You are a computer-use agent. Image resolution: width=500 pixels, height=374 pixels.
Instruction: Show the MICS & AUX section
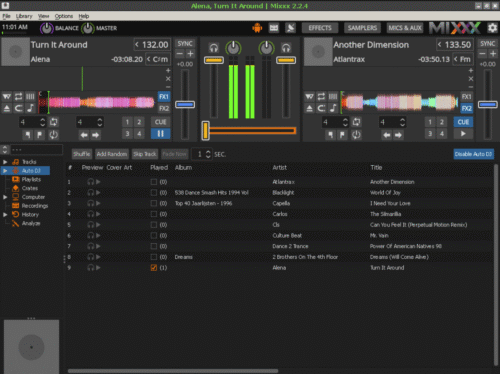[405, 28]
